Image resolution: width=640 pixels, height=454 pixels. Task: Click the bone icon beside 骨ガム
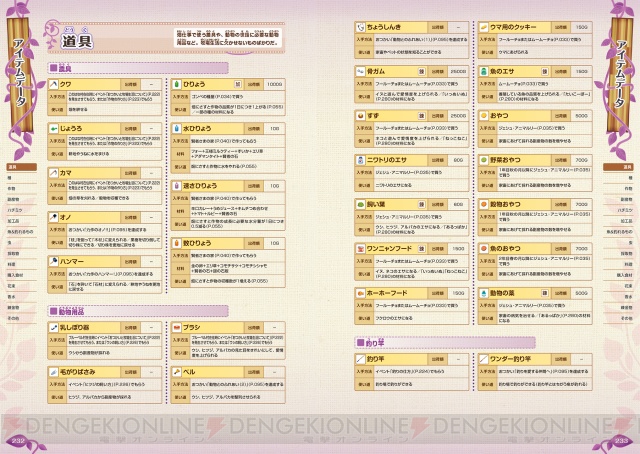(360, 71)
